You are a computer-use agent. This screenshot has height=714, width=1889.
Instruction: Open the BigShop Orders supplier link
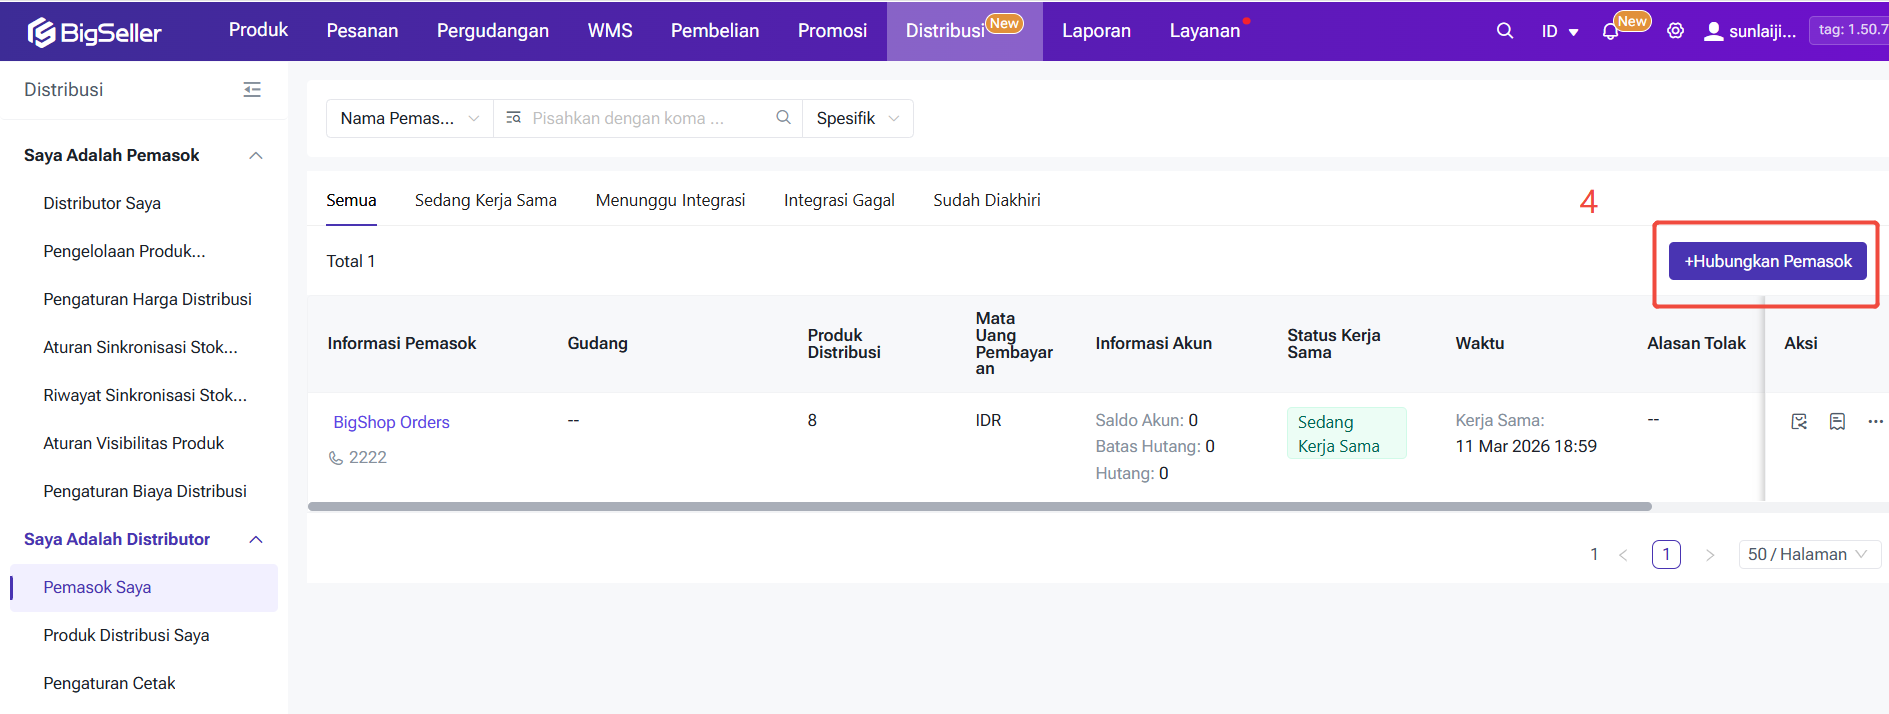pos(391,422)
